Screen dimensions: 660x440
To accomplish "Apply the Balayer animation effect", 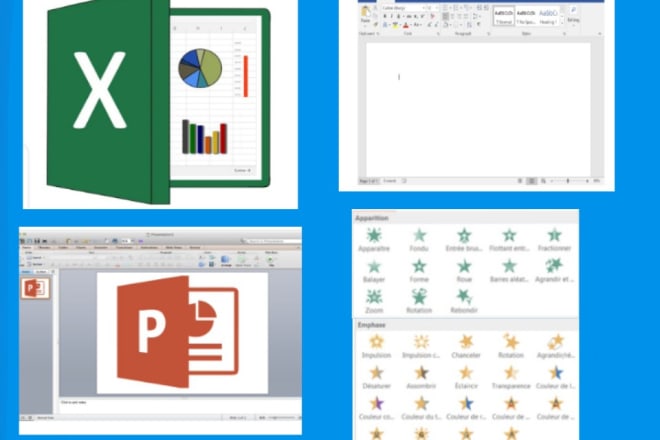I will (374, 271).
